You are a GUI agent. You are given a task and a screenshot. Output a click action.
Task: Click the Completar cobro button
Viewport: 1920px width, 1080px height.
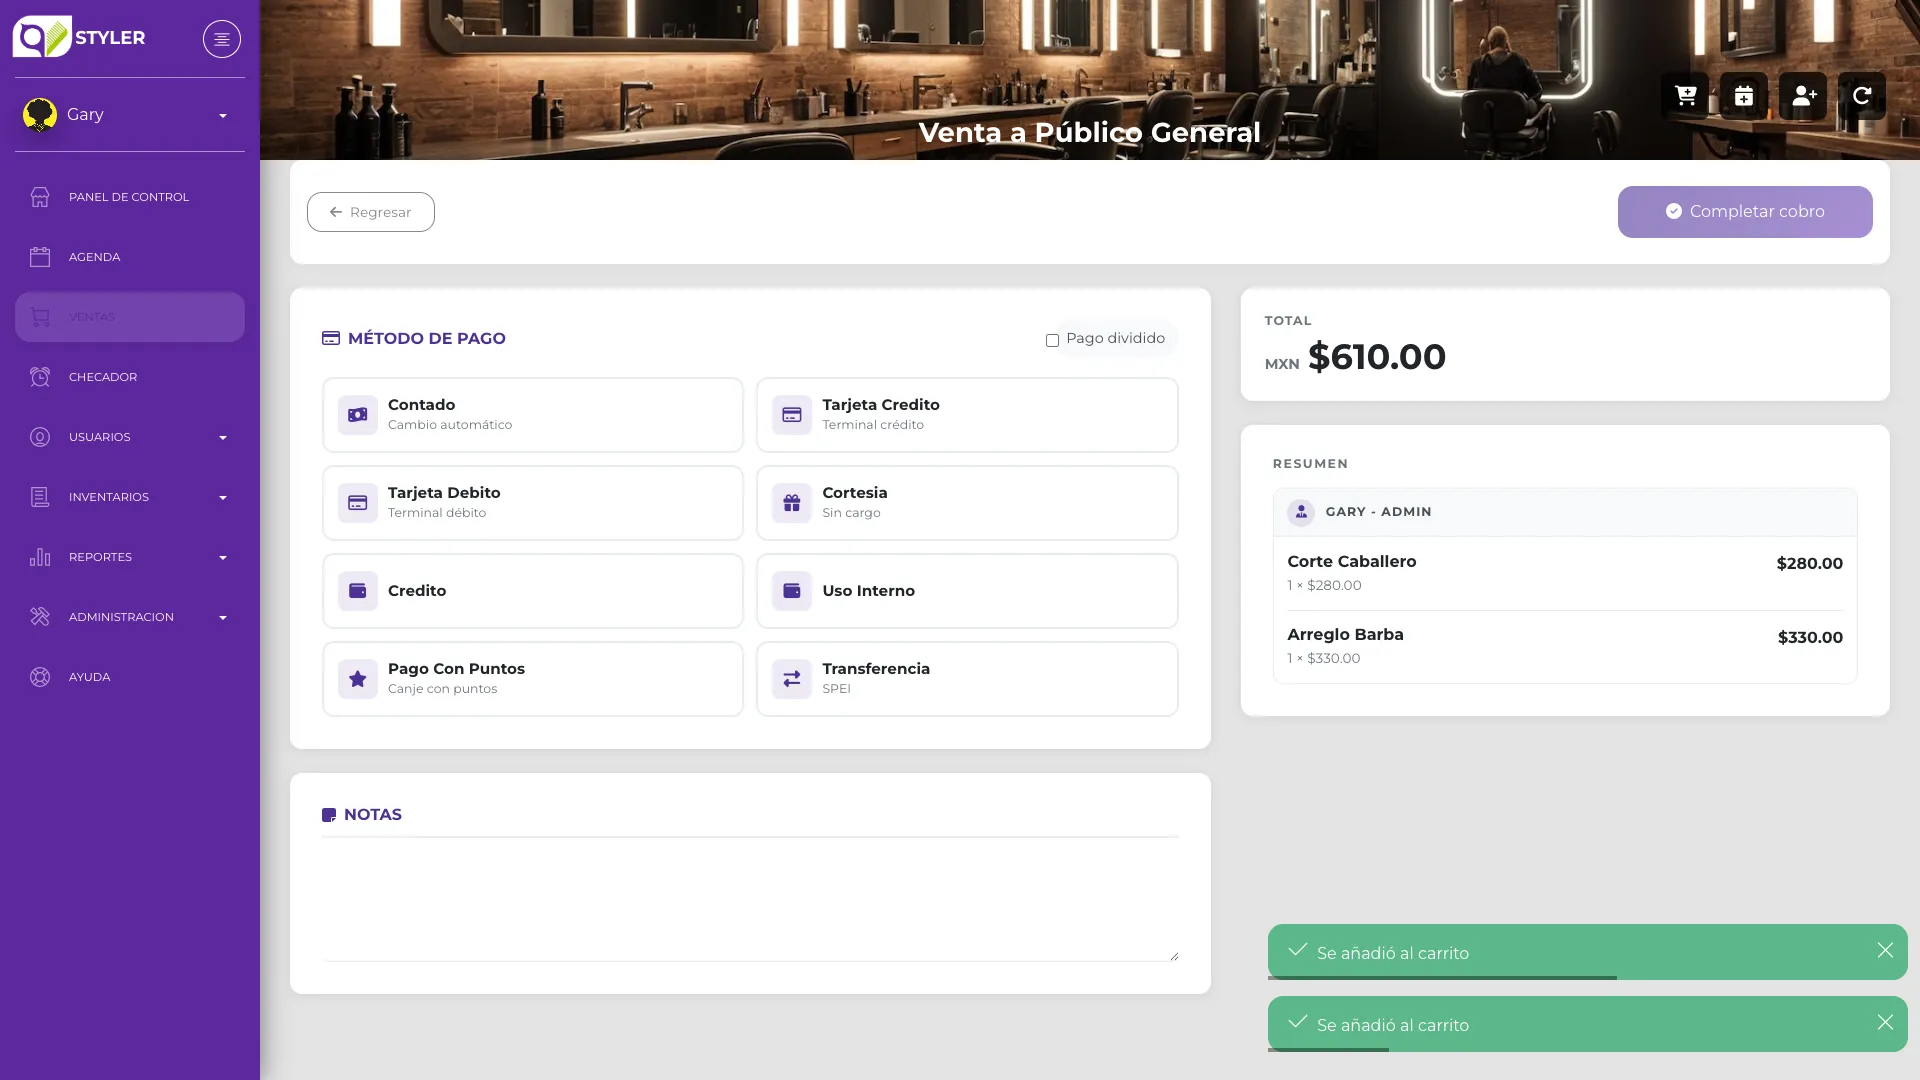point(1745,212)
